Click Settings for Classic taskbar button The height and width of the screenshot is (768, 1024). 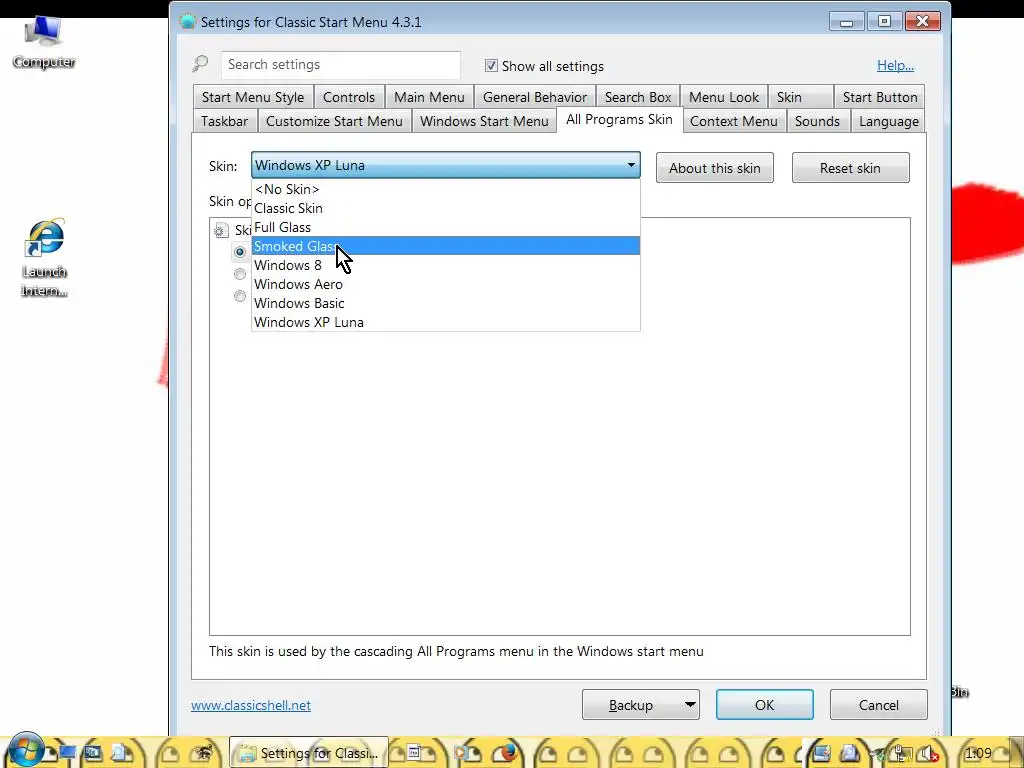[309, 753]
